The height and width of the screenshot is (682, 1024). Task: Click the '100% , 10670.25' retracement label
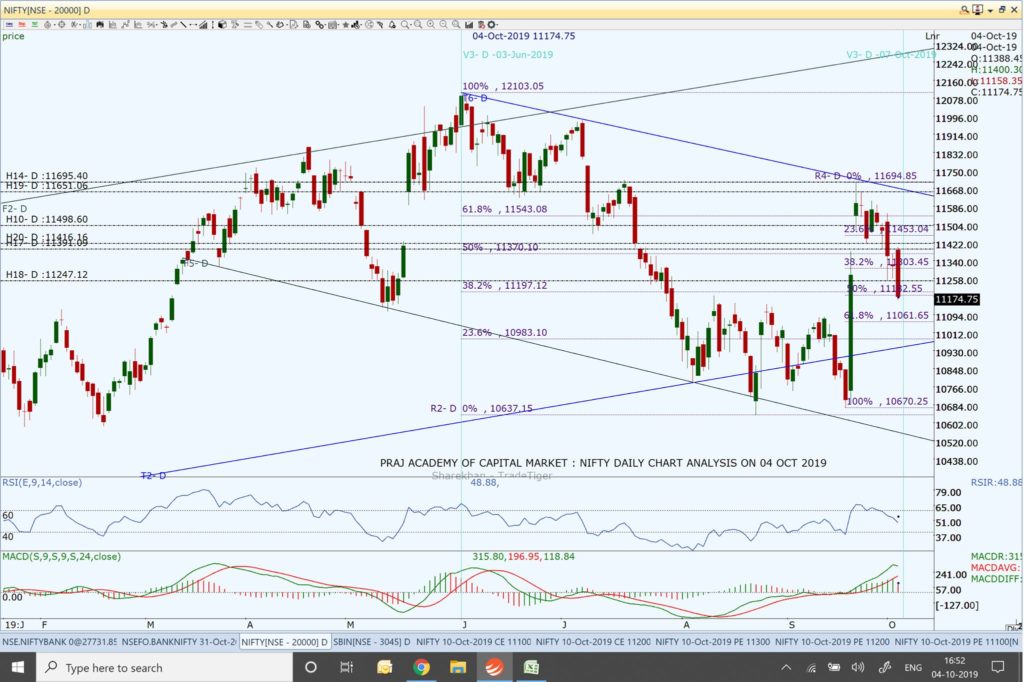[x=887, y=401]
